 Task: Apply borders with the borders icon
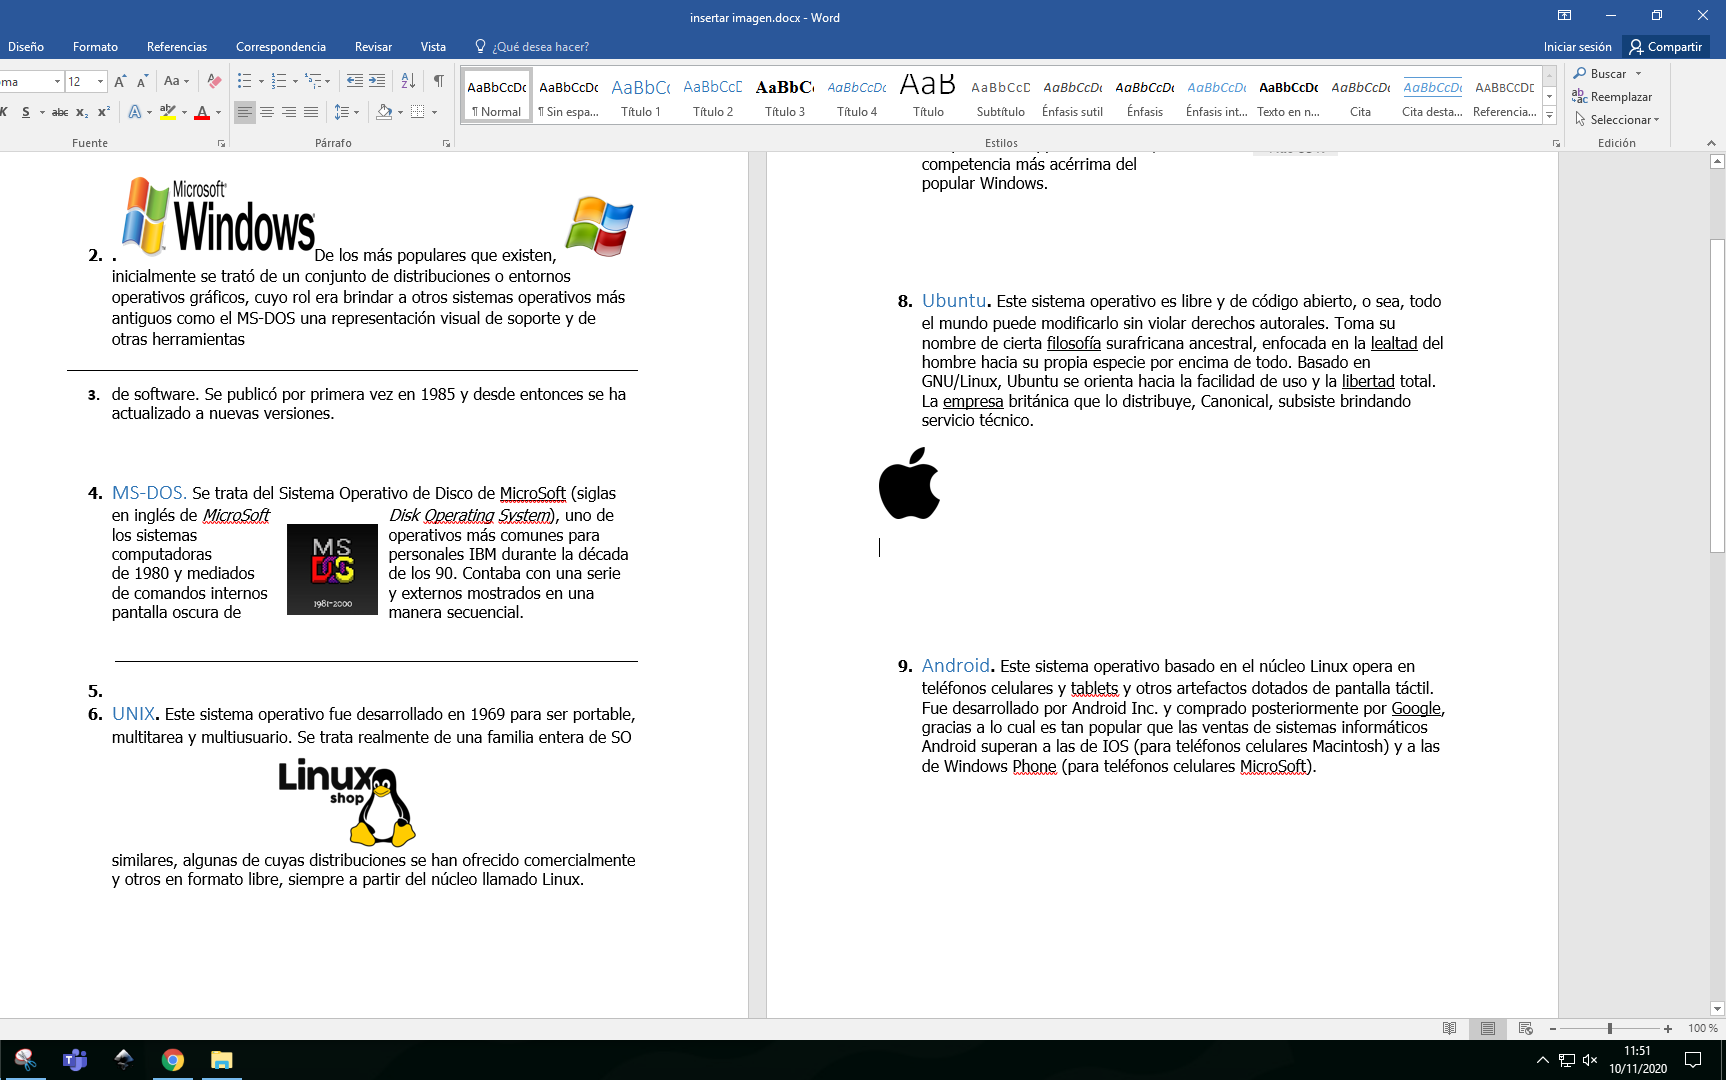(x=418, y=112)
